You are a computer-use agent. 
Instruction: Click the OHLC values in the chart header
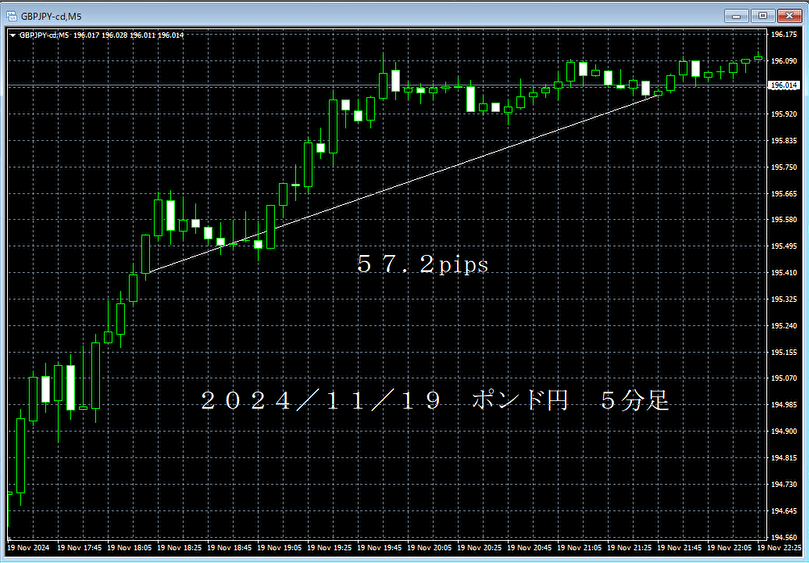click(128, 35)
